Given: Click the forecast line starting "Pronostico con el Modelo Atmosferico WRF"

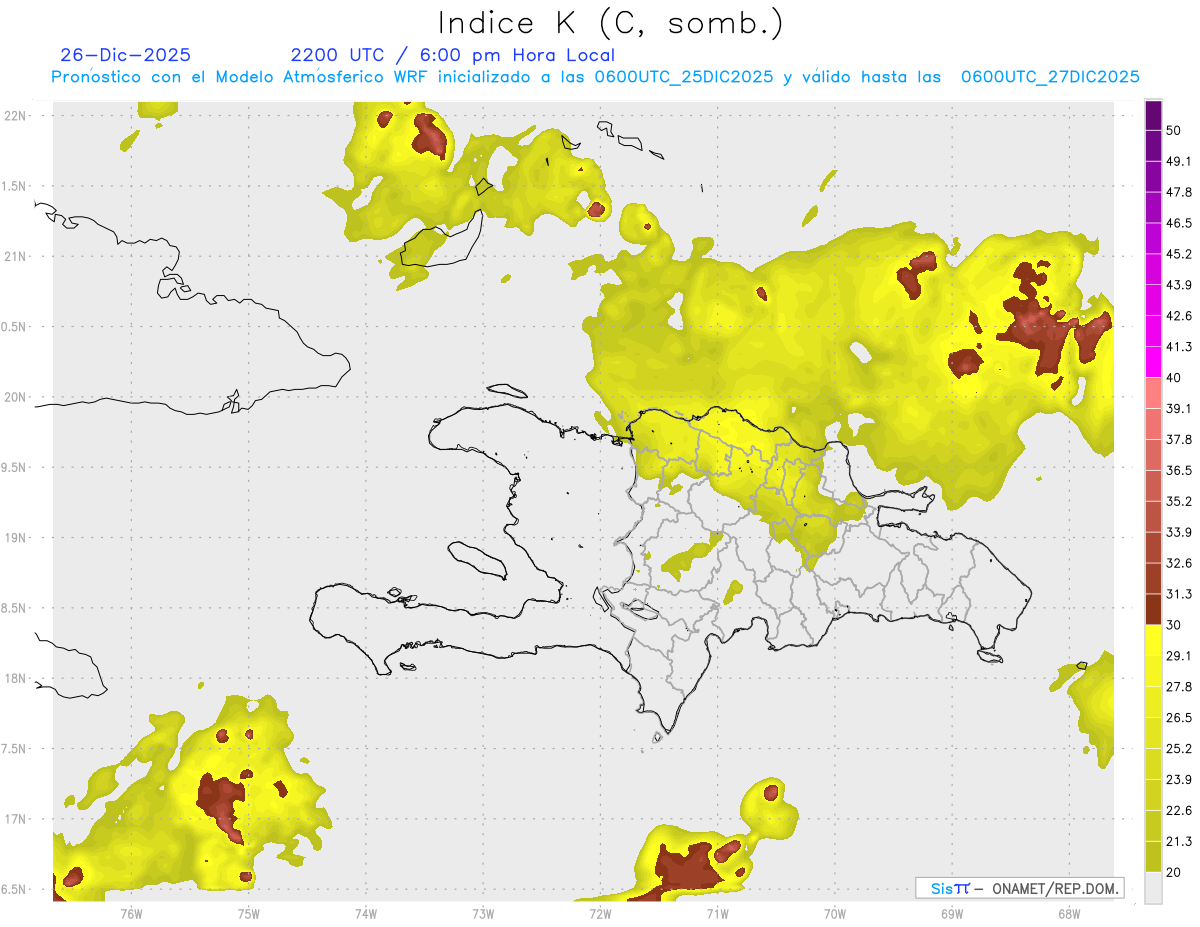Looking at the screenshot, I should [596, 77].
